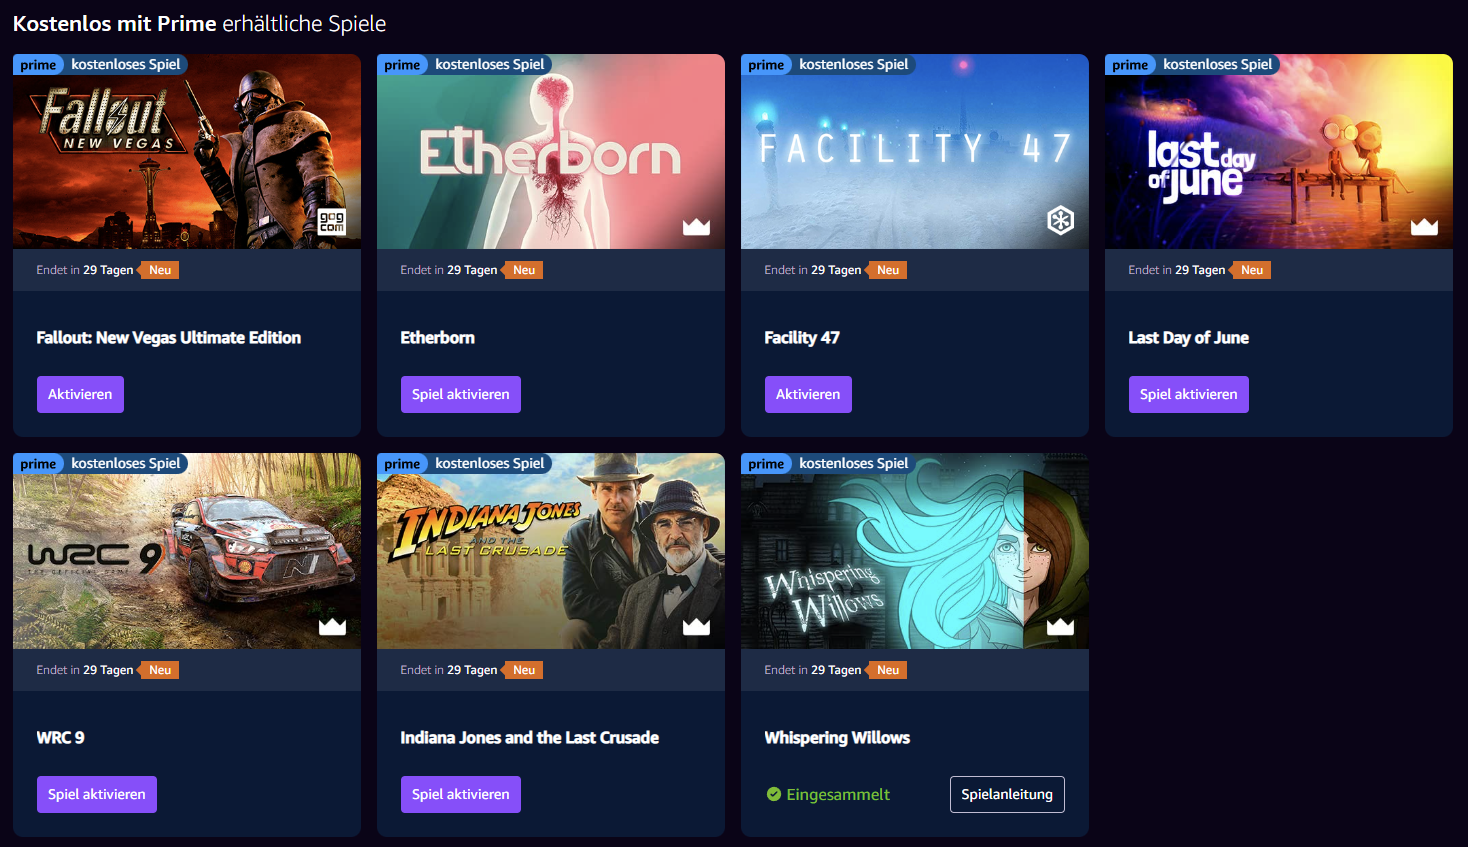The height and width of the screenshot is (847, 1468).
Task: Open Spielanleitung for Whispering Willows
Action: point(1007,794)
